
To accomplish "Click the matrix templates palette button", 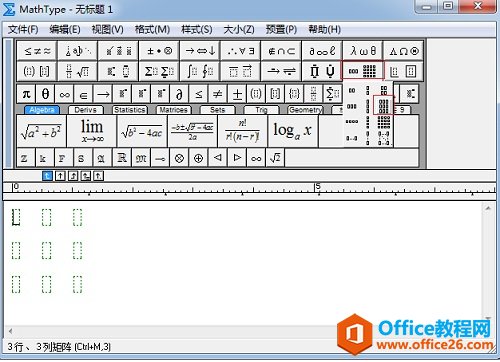I will click(x=362, y=71).
